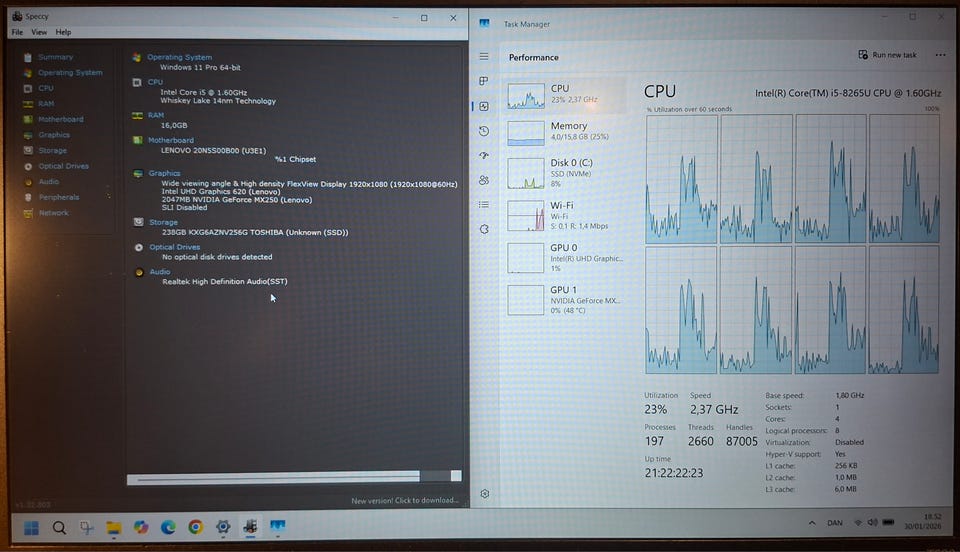Open Speccy View menu
The width and height of the screenshot is (960, 552).
[39, 32]
